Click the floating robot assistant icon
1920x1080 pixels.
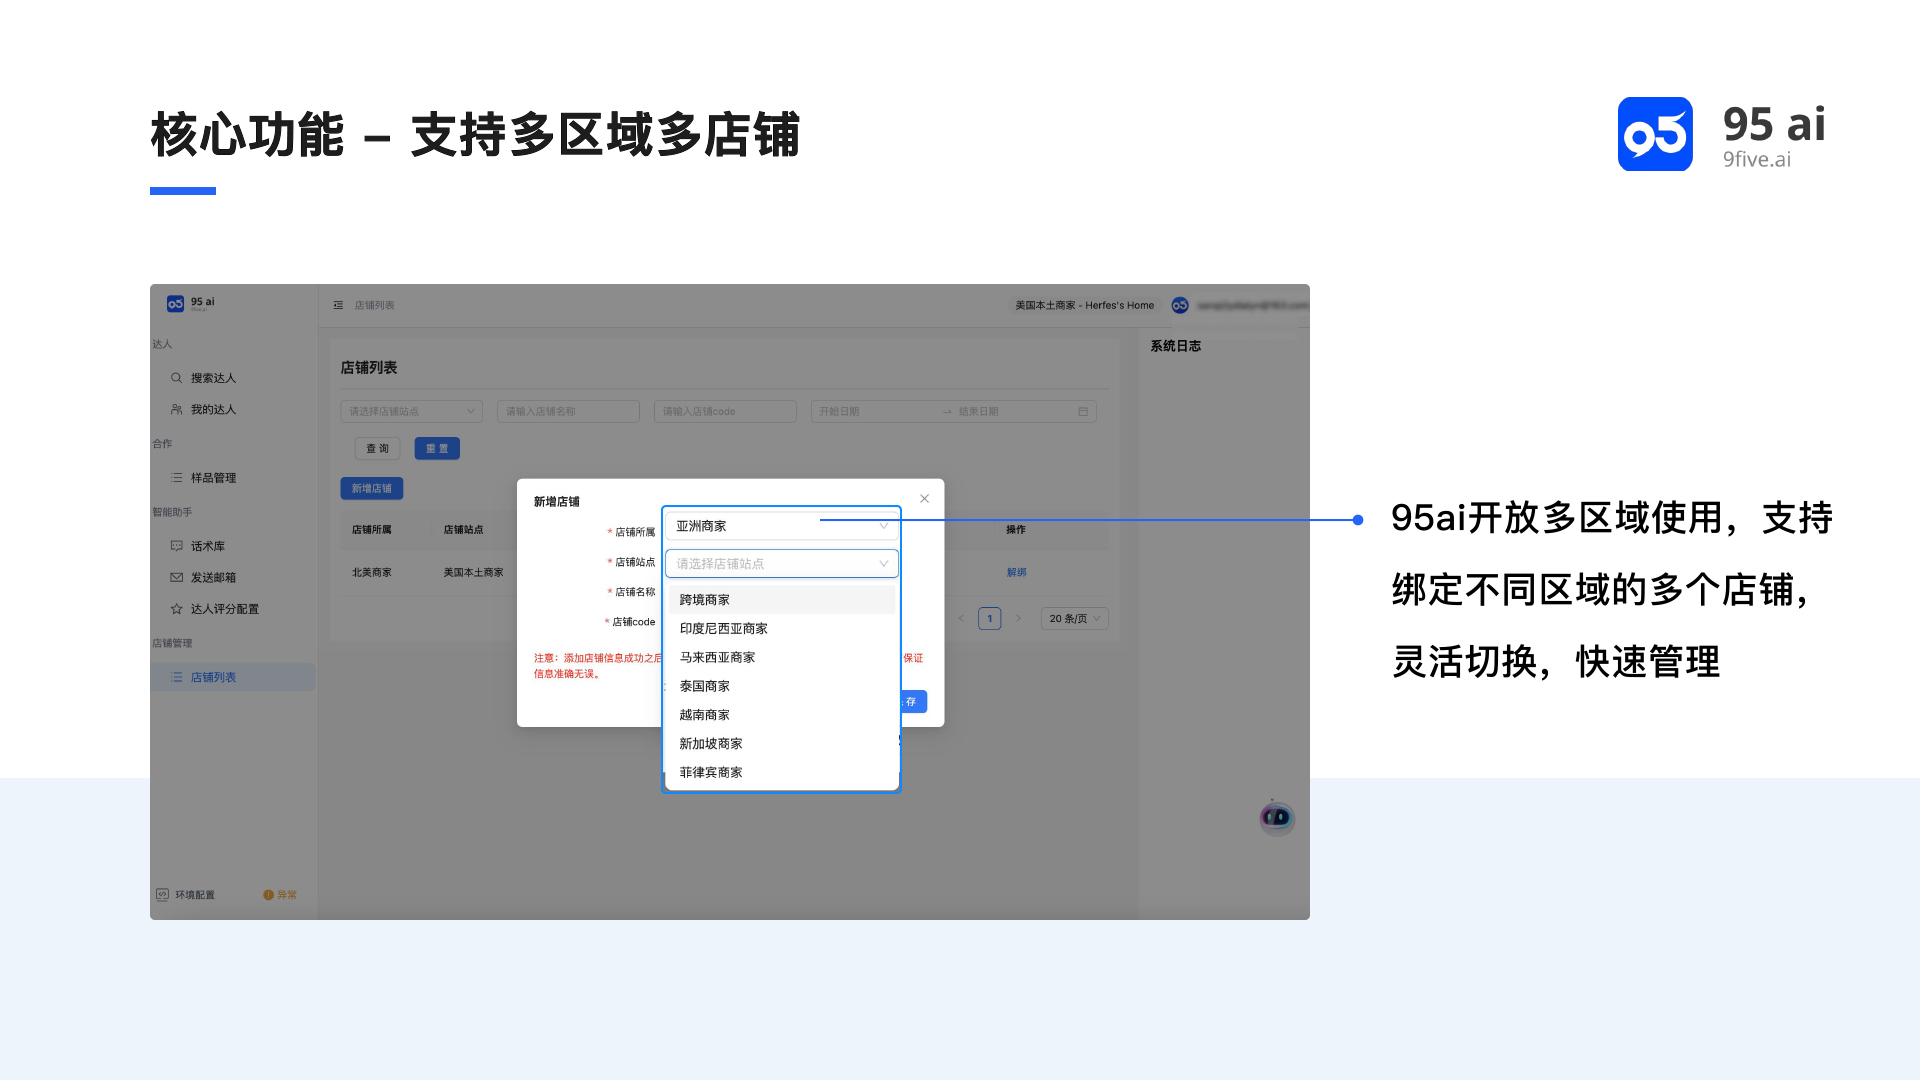1277,817
